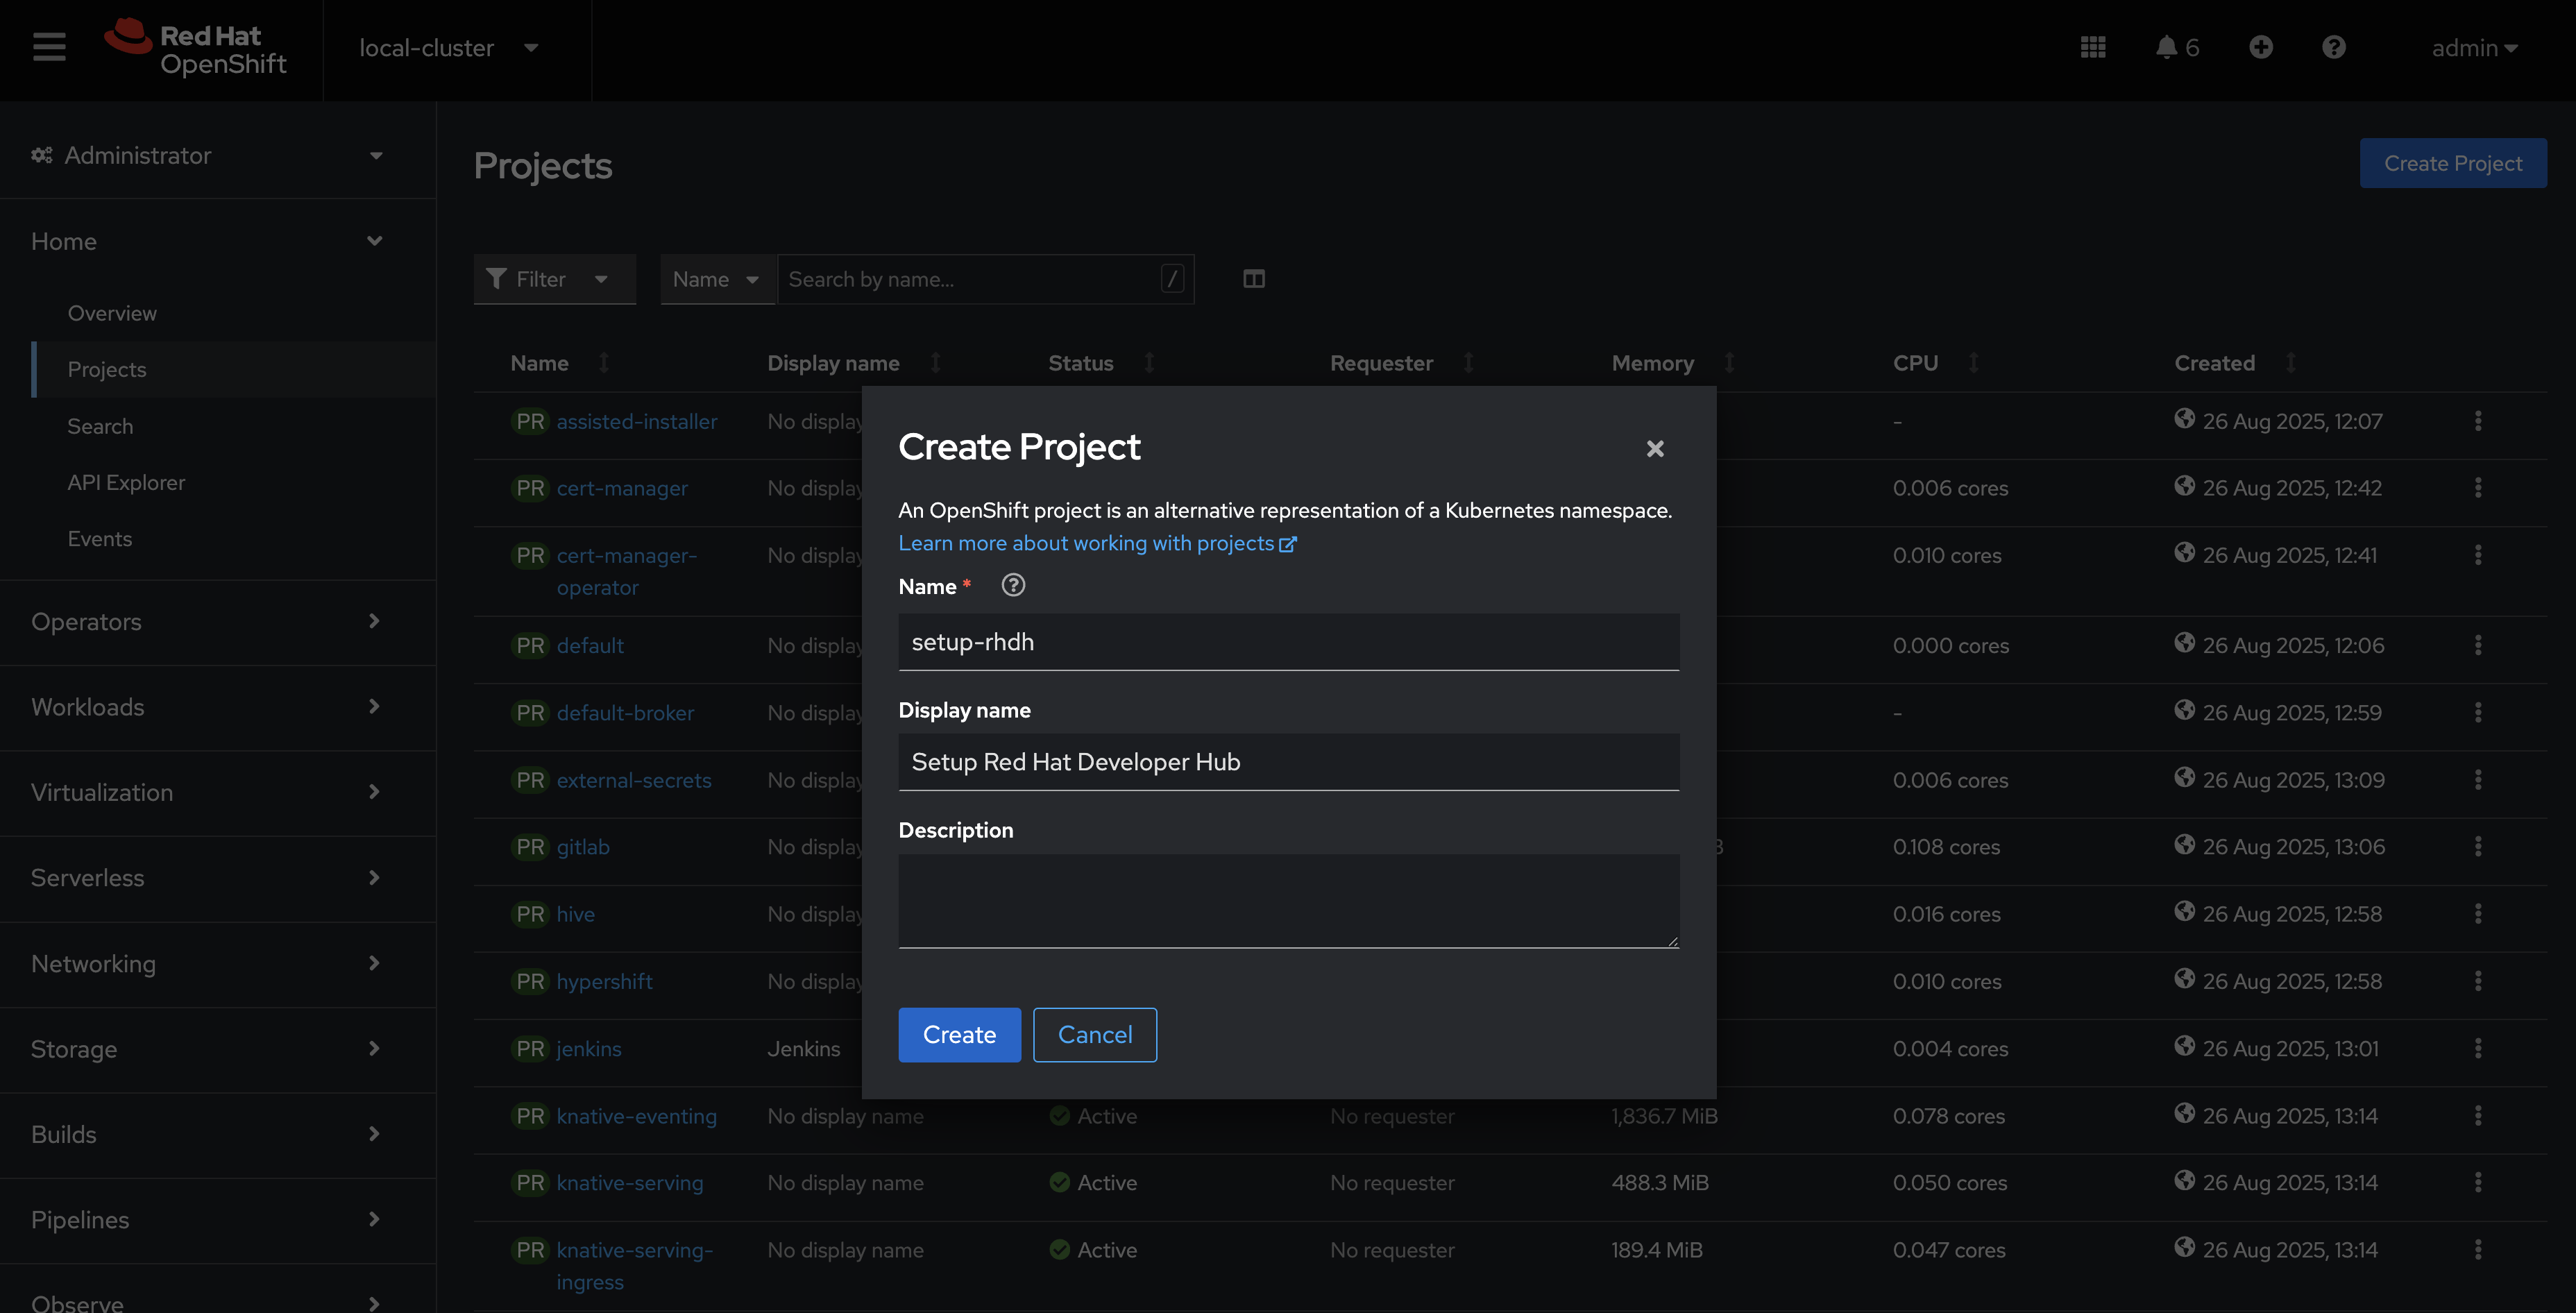The image size is (2576, 1313).
Task: Toggle the hamburger navigation menu
Action: pos(49,47)
